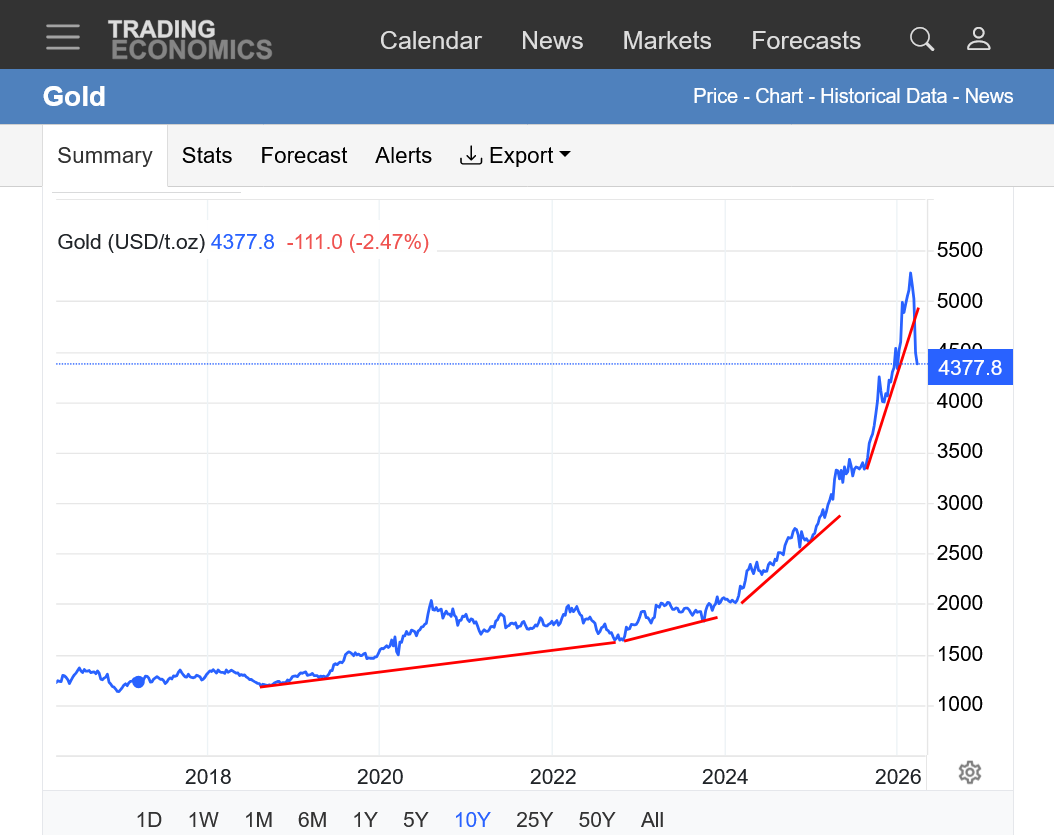This screenshot has width=1054, height=835.
Task: Click the search magnifier icon
Action: (921, 39)
